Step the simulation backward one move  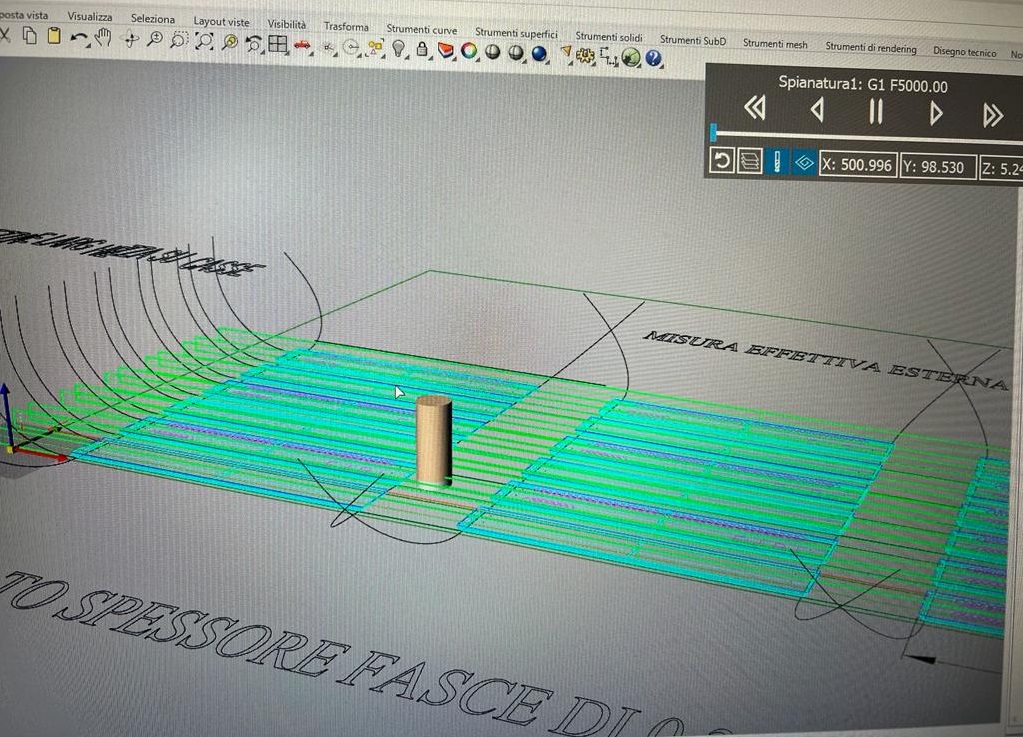click(817, 110)
